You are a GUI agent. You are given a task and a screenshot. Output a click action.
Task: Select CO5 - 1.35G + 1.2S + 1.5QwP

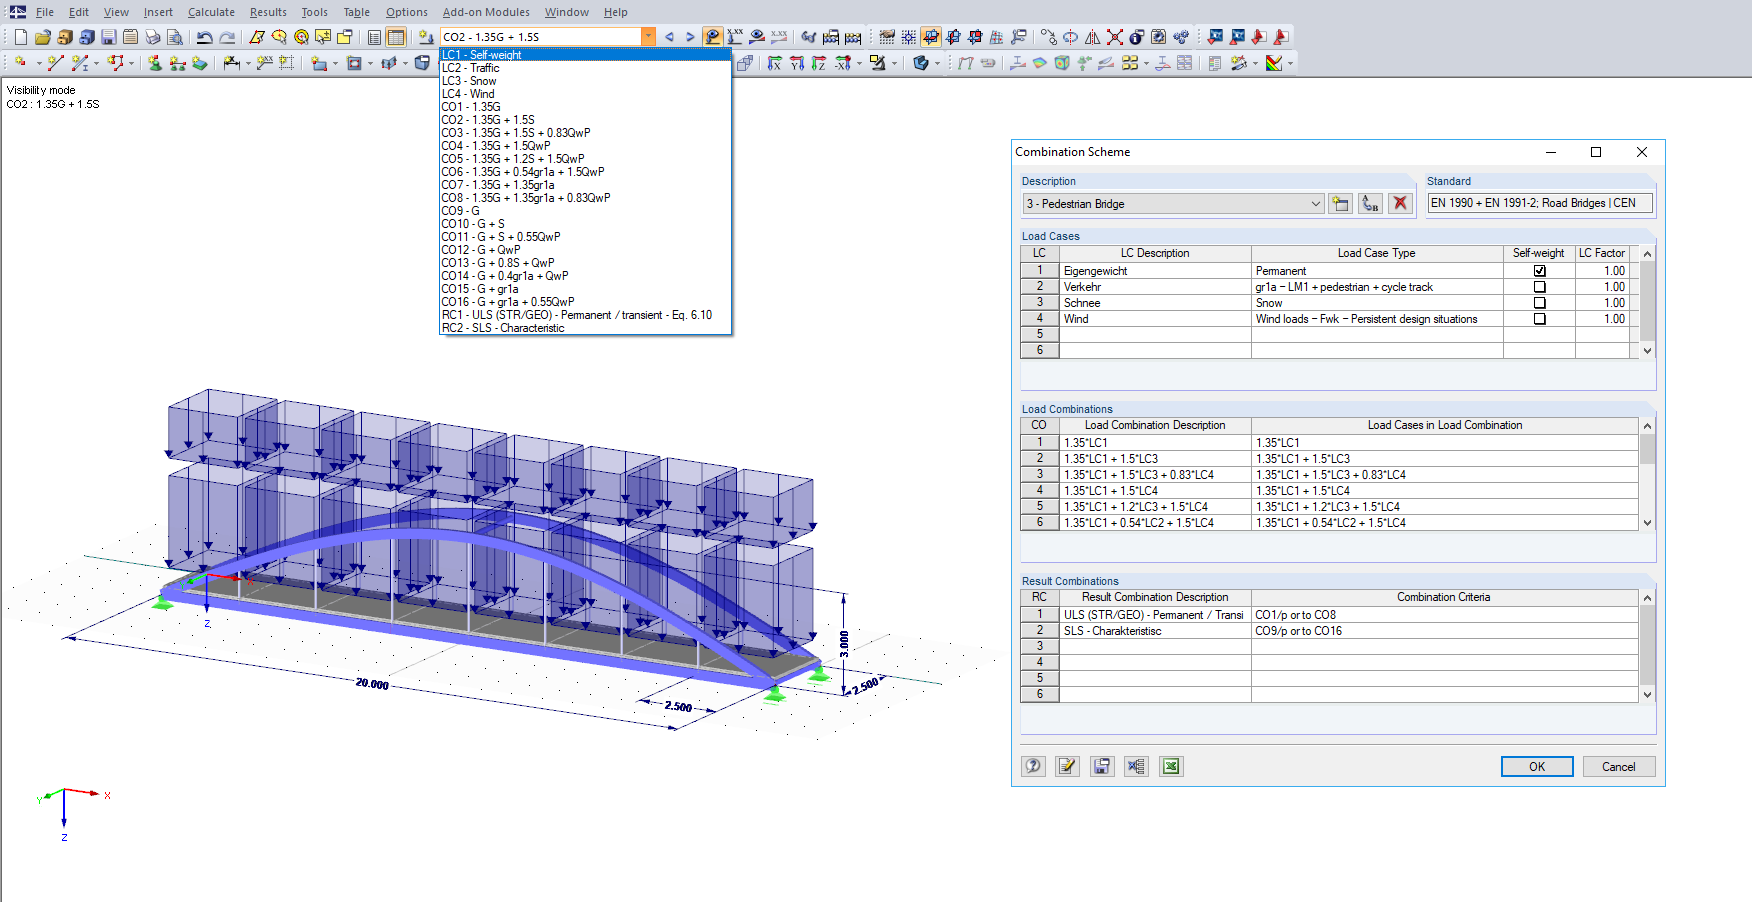[585, 159]
